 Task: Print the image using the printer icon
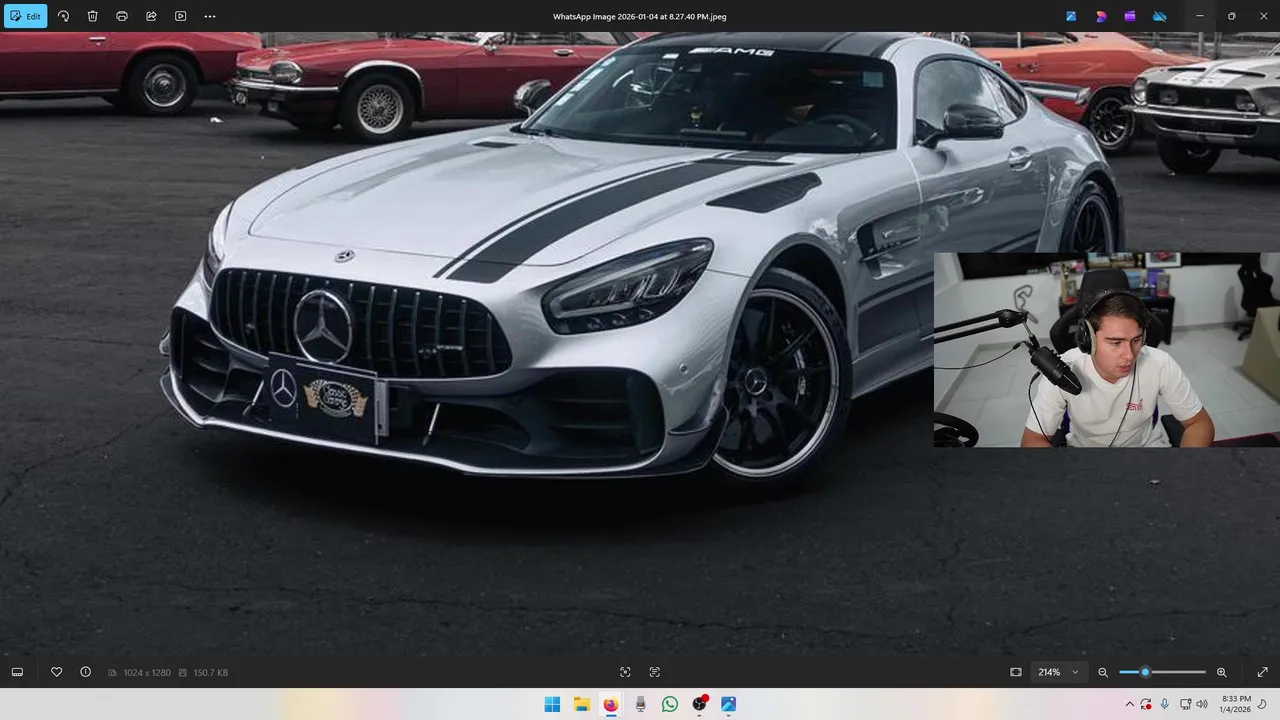pos(122,16)
